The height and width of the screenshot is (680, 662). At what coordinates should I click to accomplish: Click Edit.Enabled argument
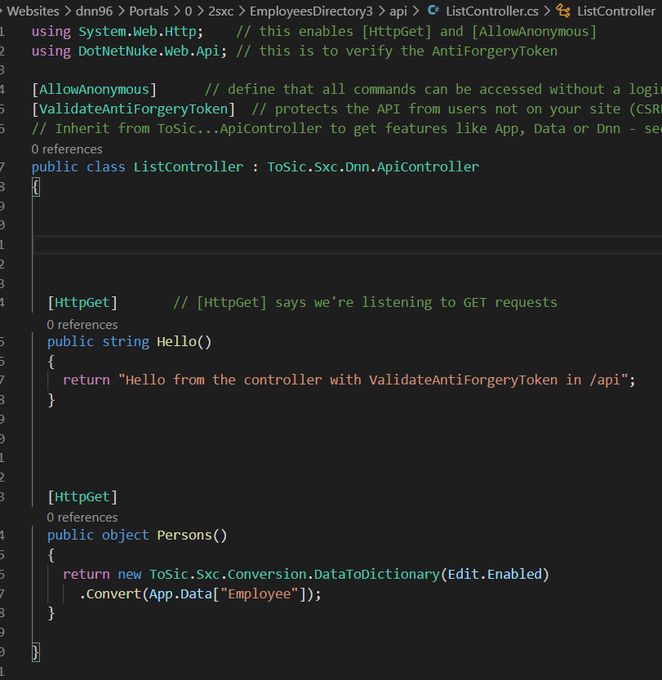(495, 574)
